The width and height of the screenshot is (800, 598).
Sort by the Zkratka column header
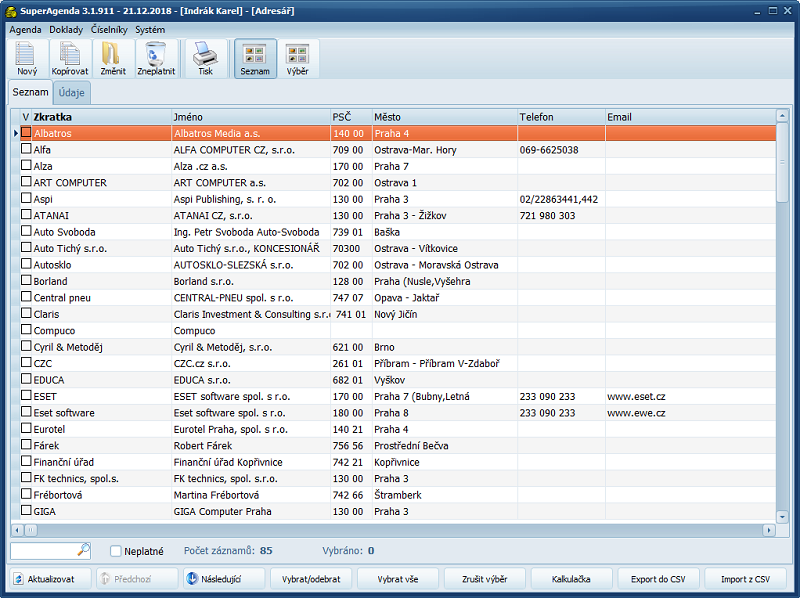(101, 117)
